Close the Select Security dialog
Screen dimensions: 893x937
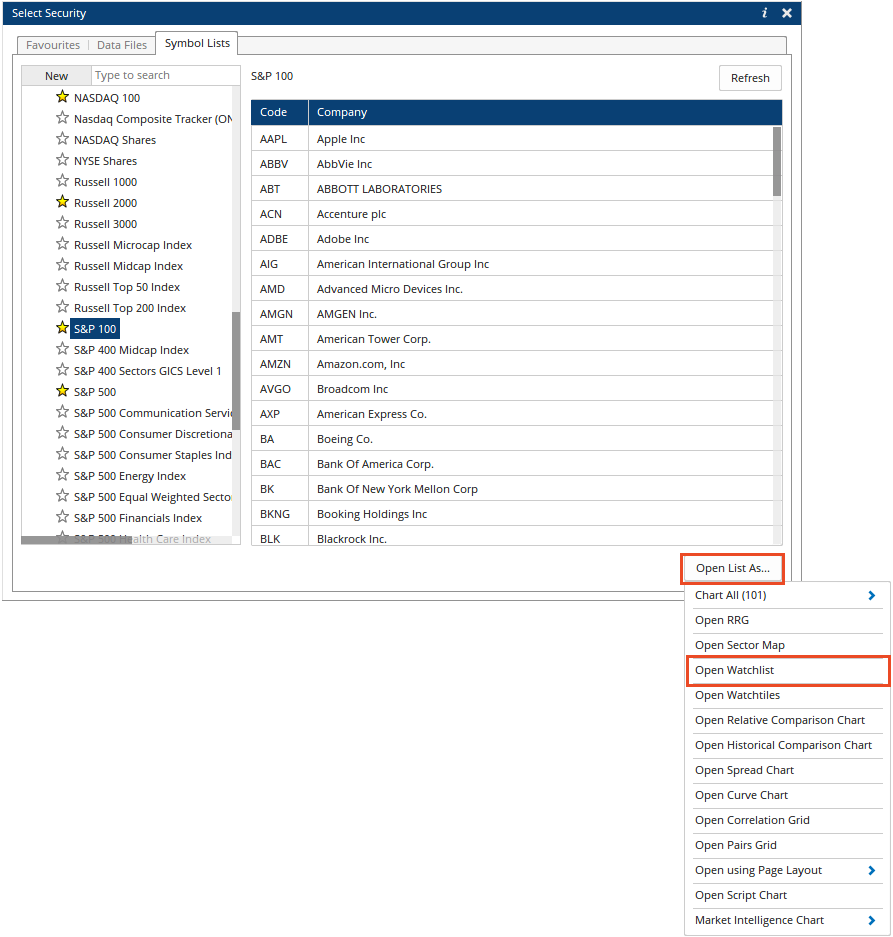787,13
